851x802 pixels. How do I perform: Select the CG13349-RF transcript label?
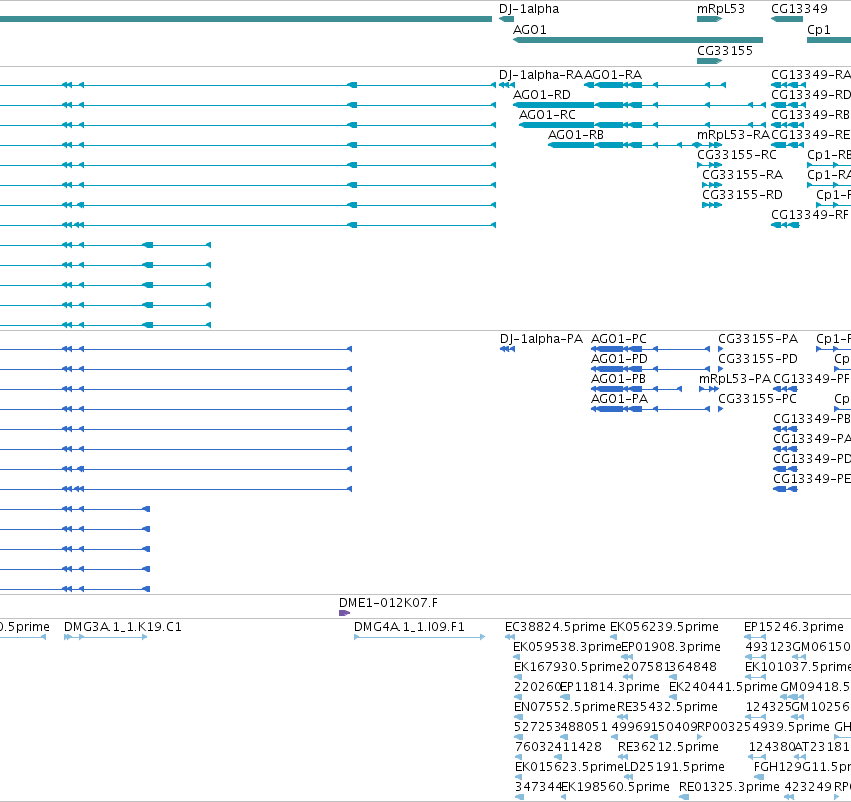[810, 215]
